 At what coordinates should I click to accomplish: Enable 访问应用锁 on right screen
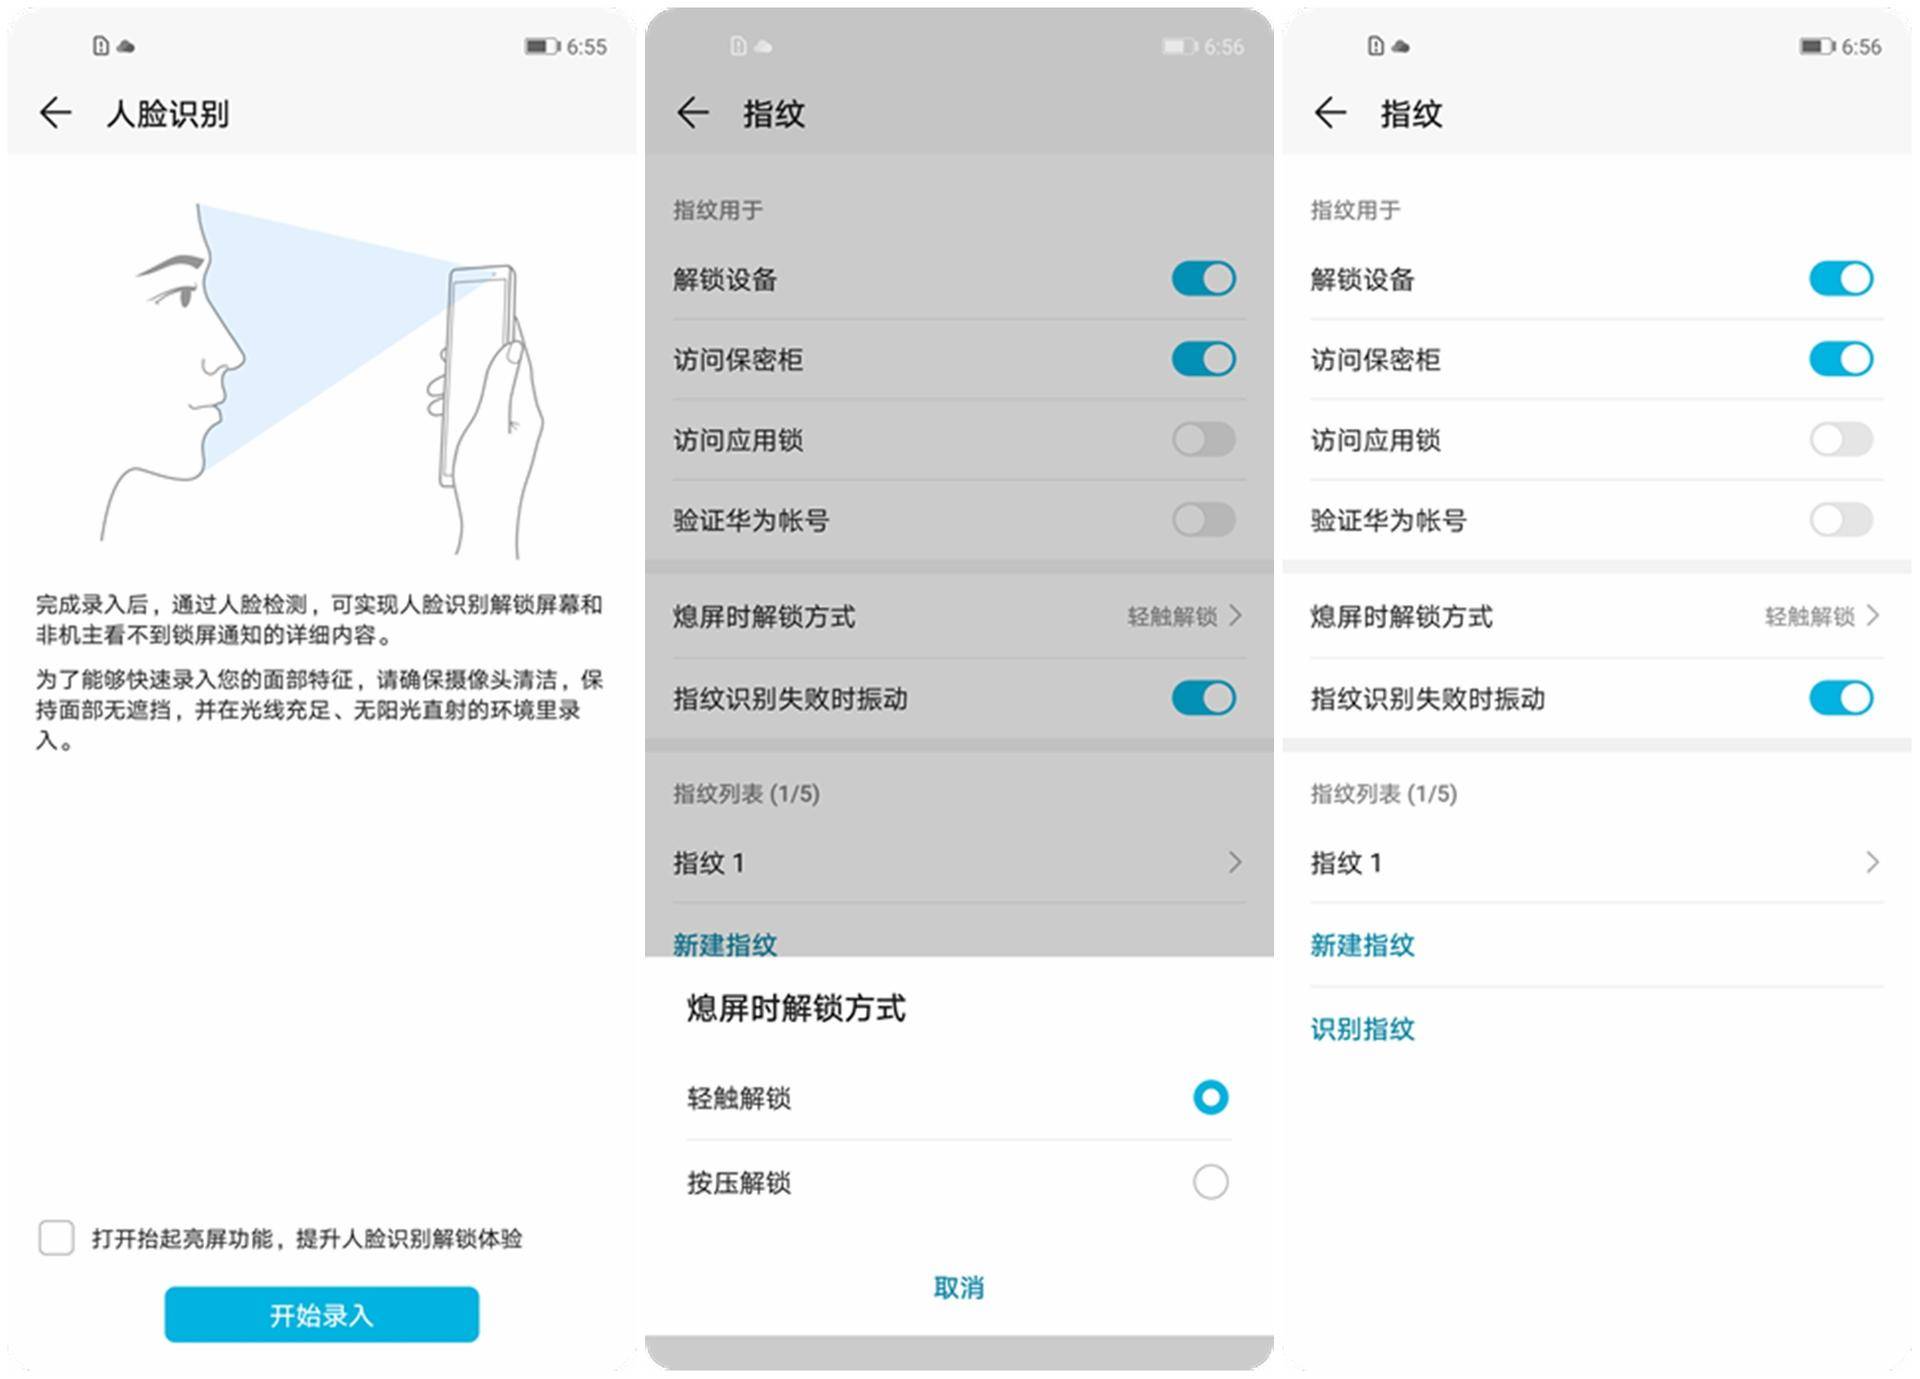pos(1840,439)
